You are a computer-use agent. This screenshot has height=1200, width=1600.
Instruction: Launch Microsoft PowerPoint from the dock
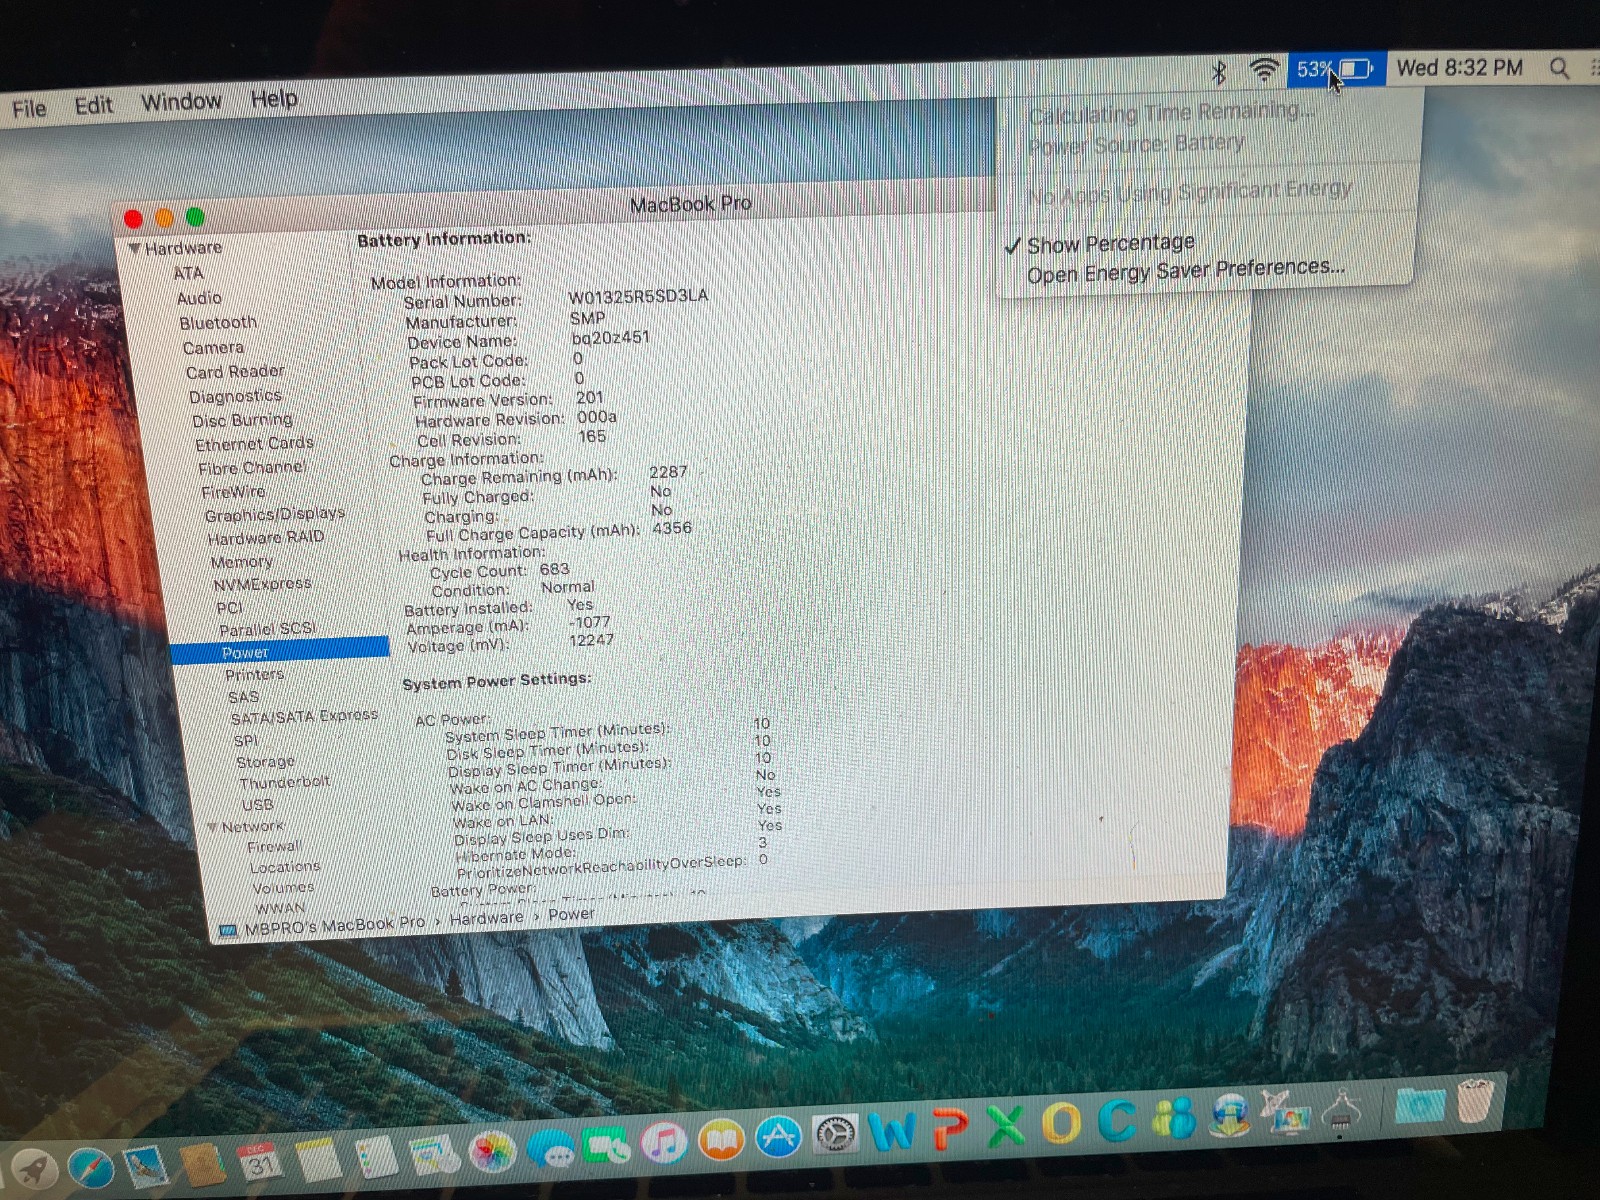click(950, 1128)
